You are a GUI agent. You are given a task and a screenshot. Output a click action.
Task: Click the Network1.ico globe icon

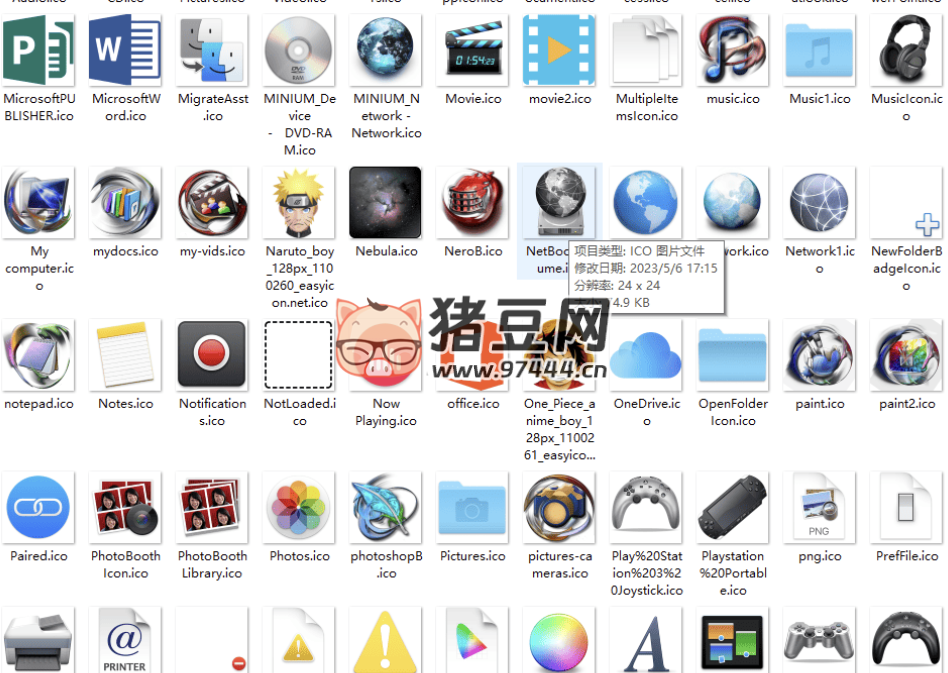[819, 202]
